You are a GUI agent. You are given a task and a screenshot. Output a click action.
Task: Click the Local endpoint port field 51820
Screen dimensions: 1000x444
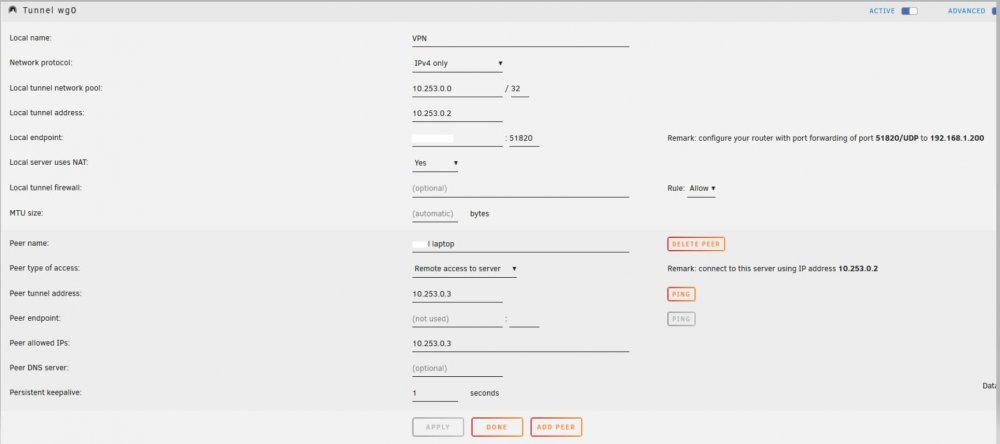pos(524,138)
